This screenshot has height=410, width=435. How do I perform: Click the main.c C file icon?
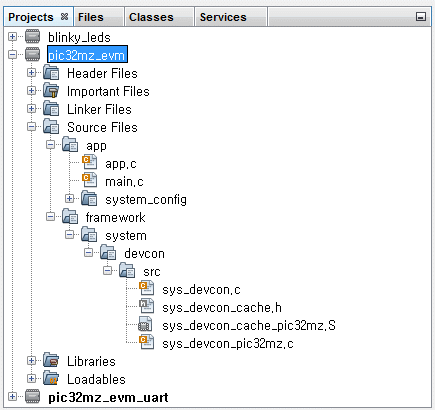click(x=90, y=181)
